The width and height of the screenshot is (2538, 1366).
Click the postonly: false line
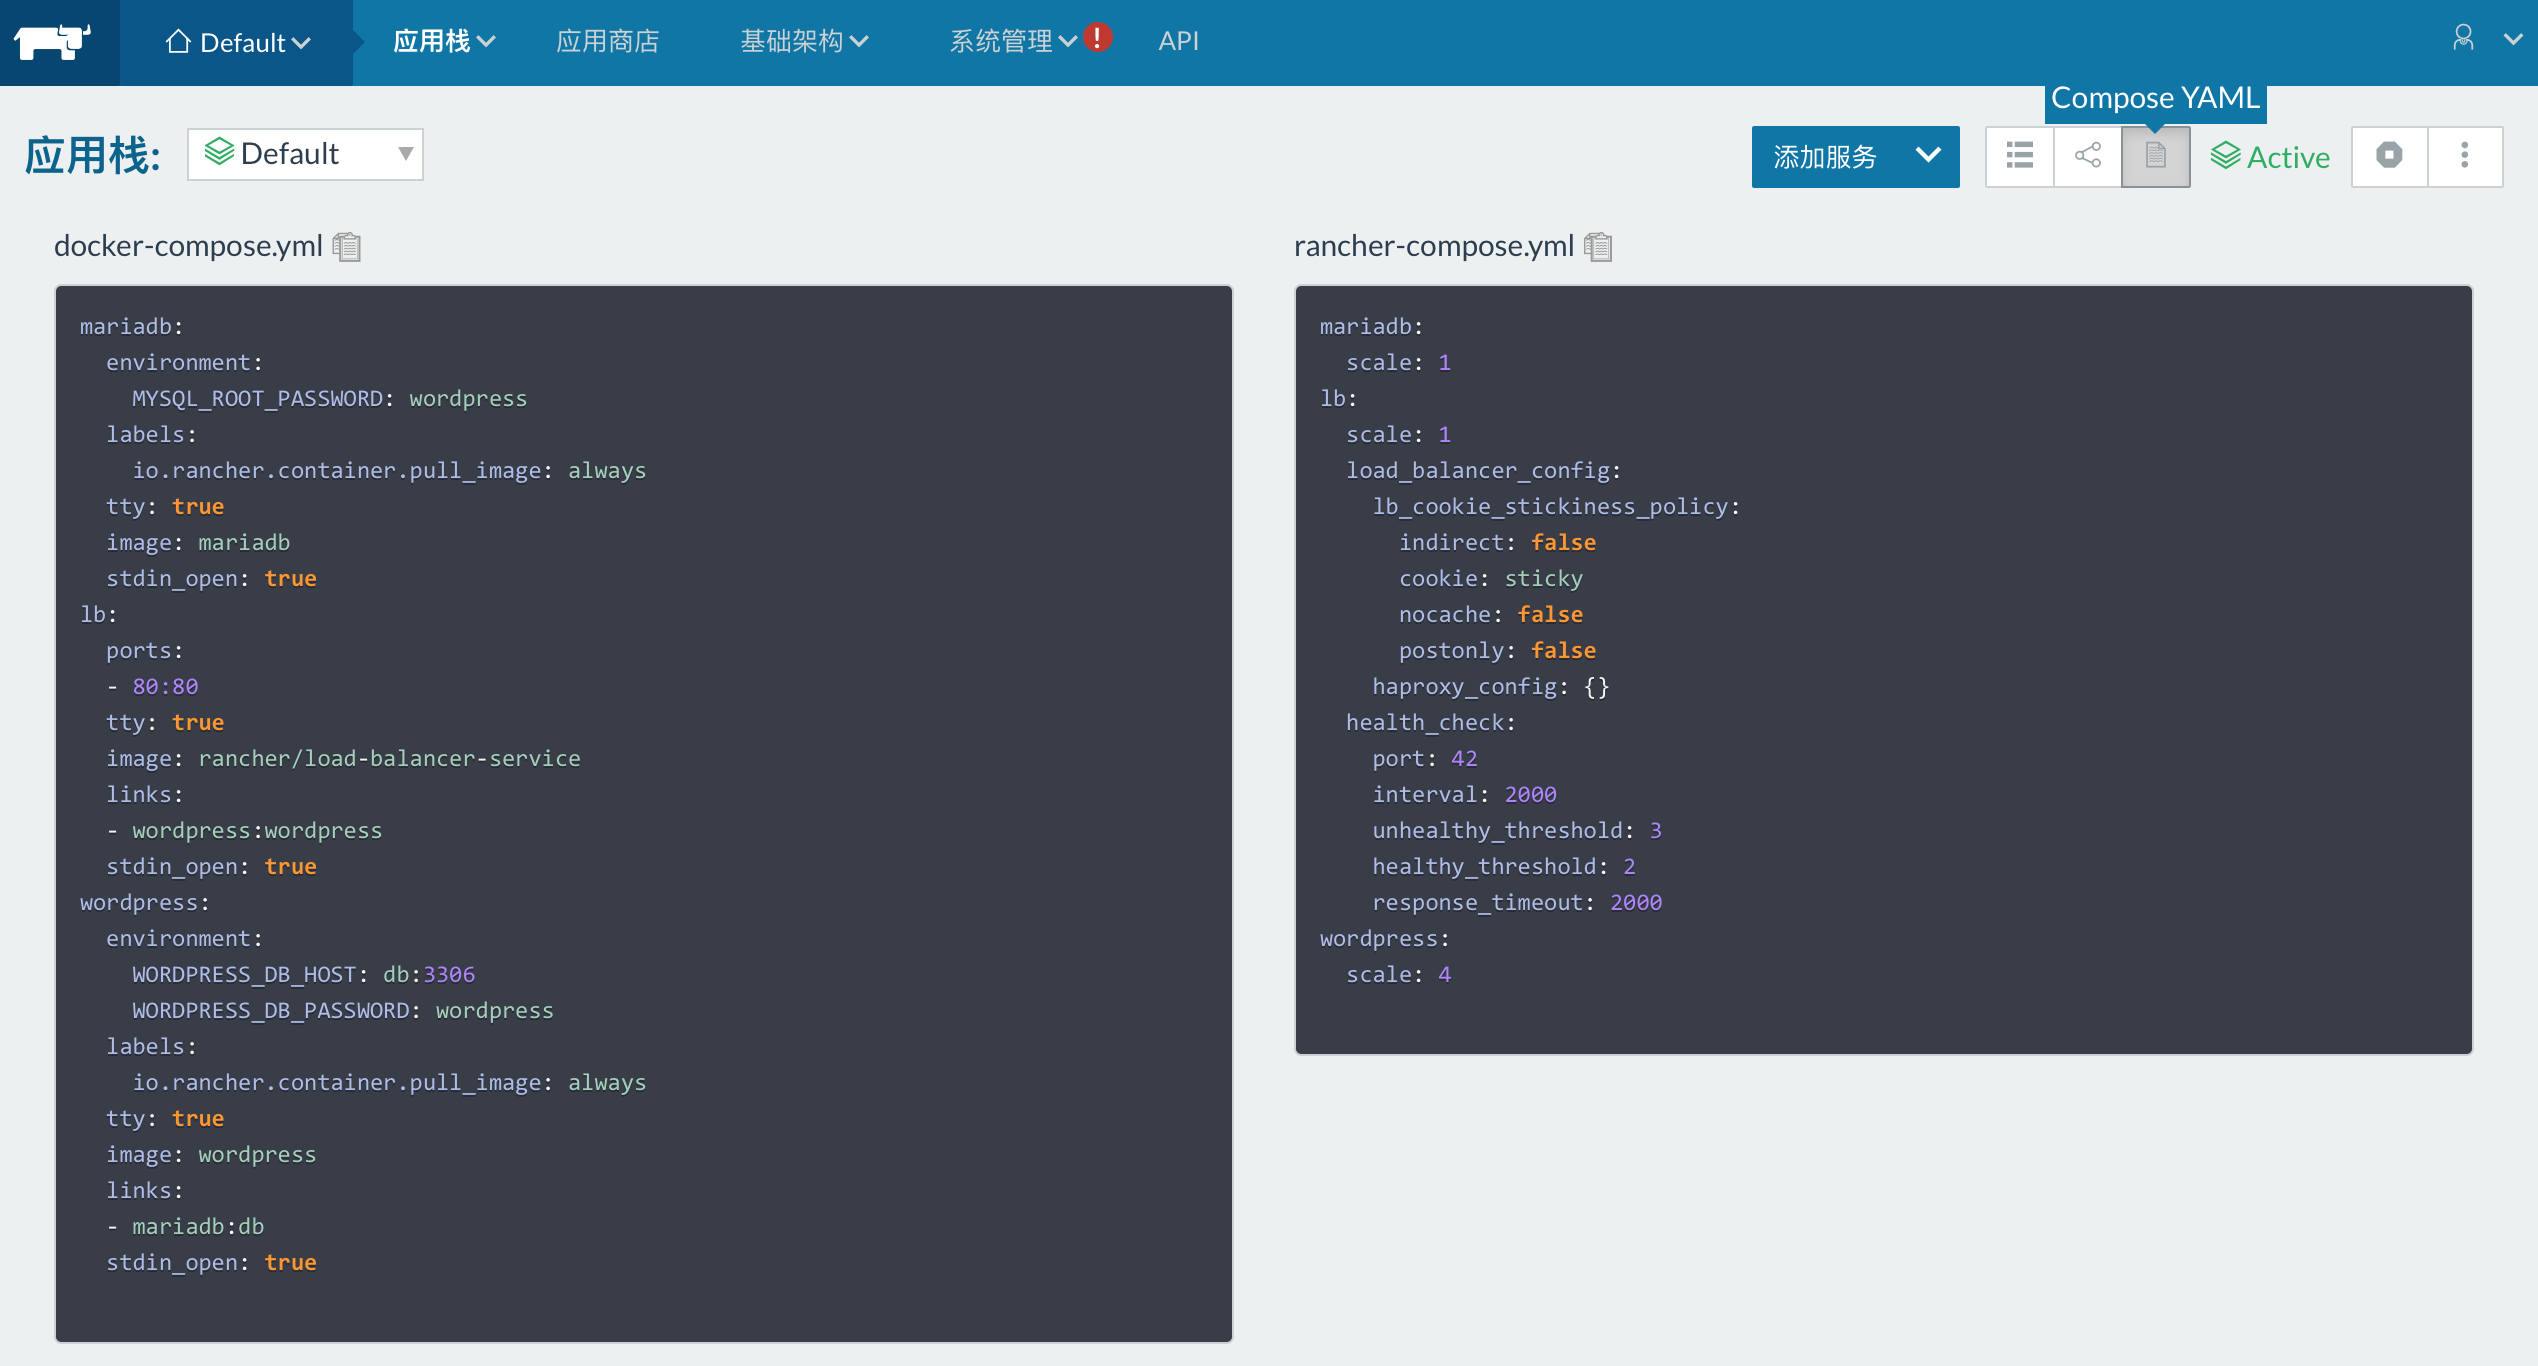(1497, 650)
